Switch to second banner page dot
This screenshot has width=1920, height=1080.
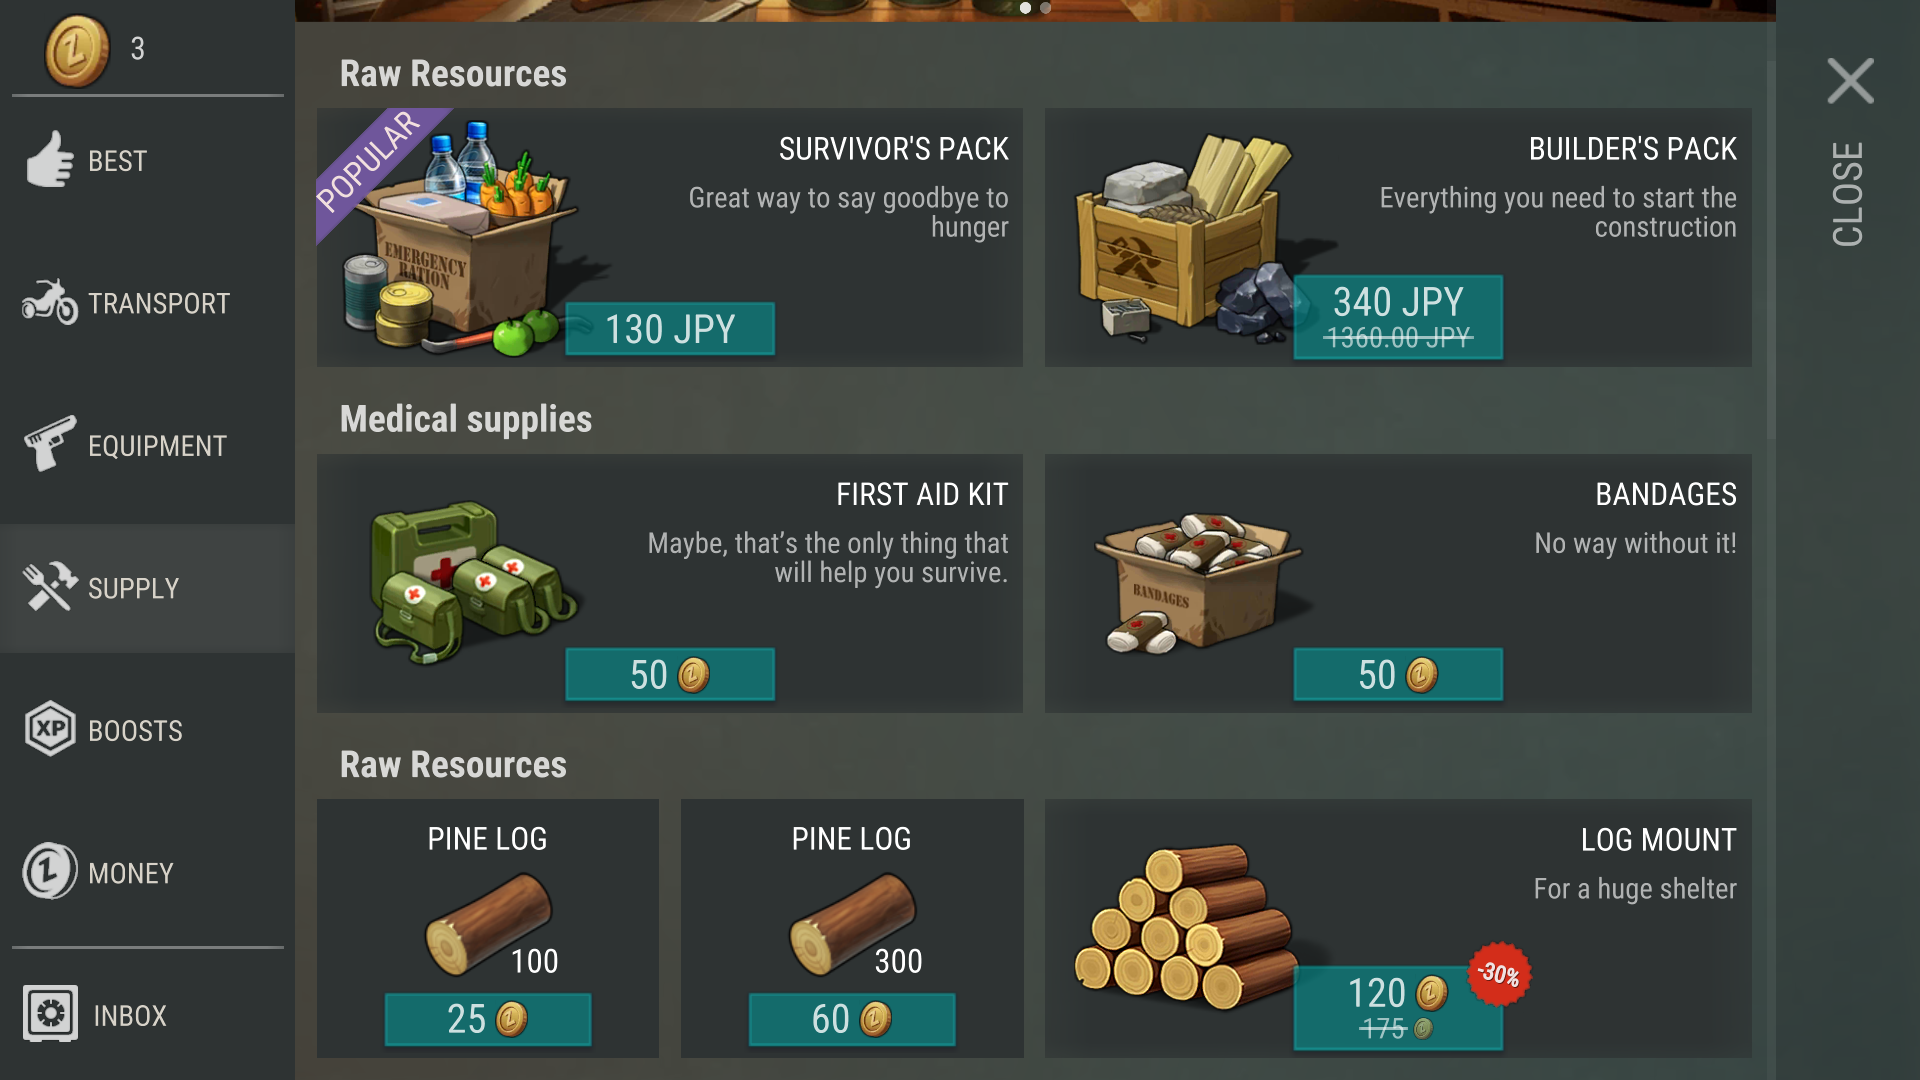[x=1046, y=7]
